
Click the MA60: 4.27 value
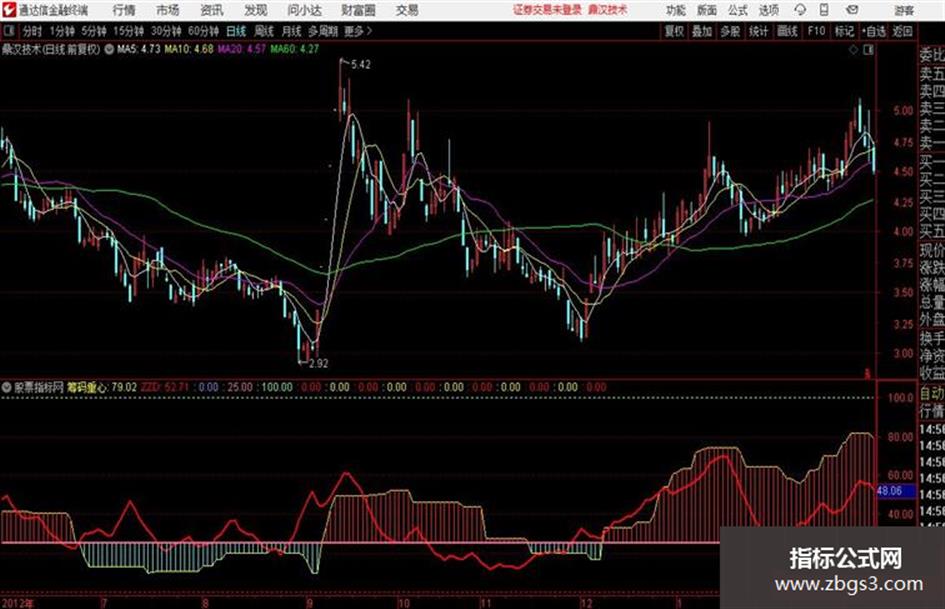point(294,49)
